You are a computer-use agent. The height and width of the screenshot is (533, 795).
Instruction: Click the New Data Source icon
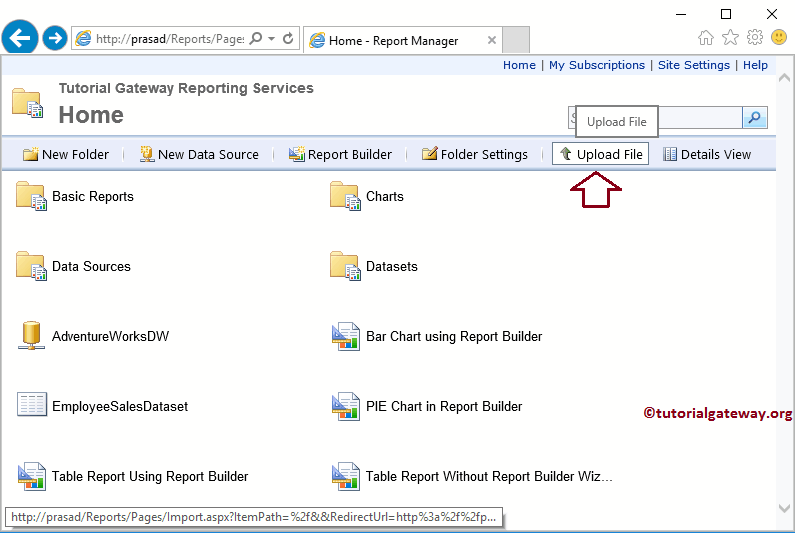(147, 154)
